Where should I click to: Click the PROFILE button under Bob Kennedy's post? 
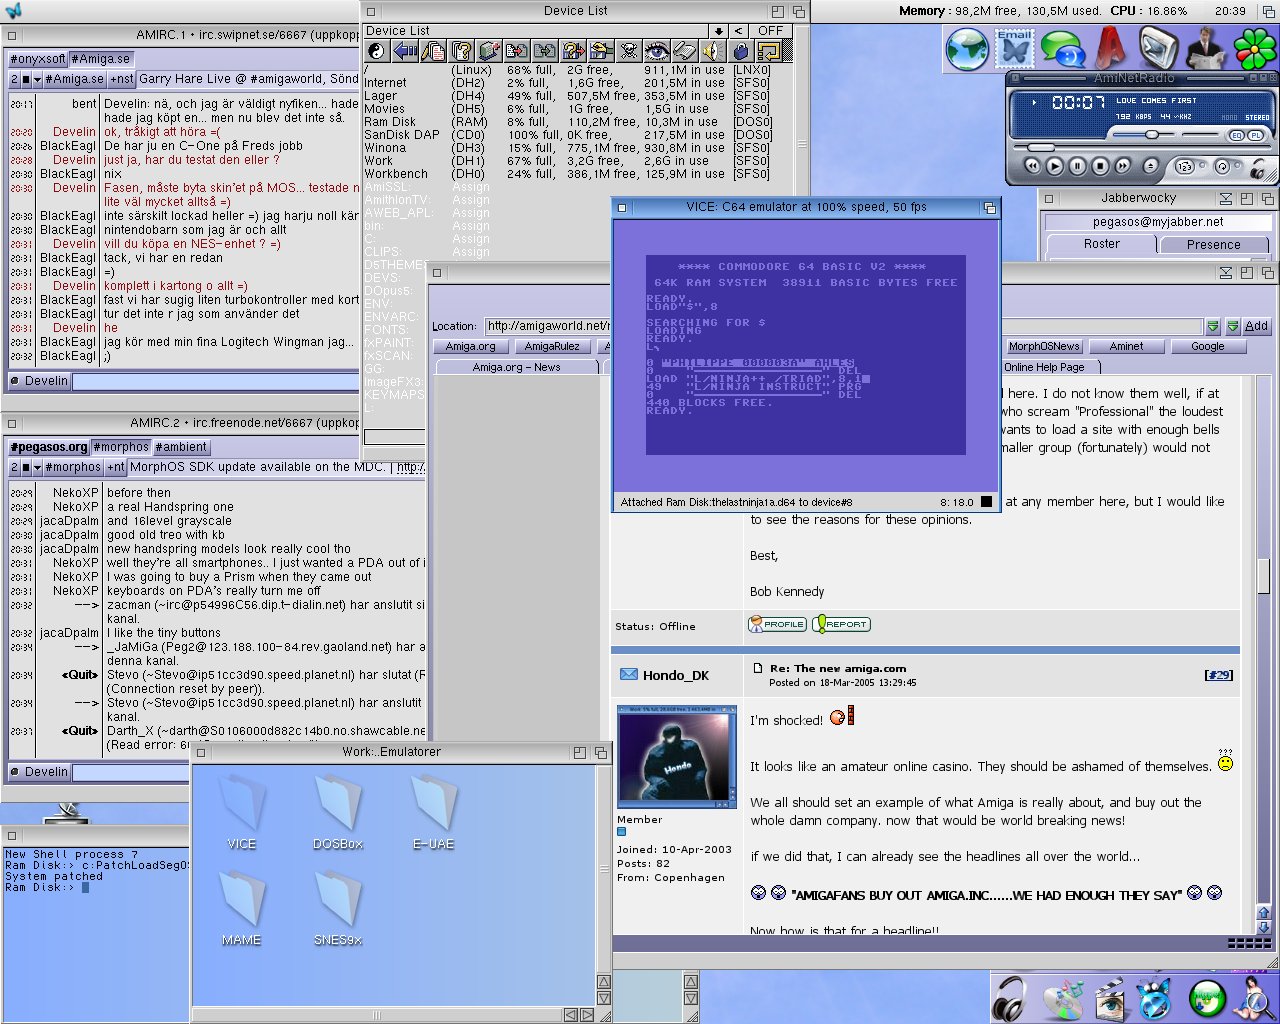(777, 624)
